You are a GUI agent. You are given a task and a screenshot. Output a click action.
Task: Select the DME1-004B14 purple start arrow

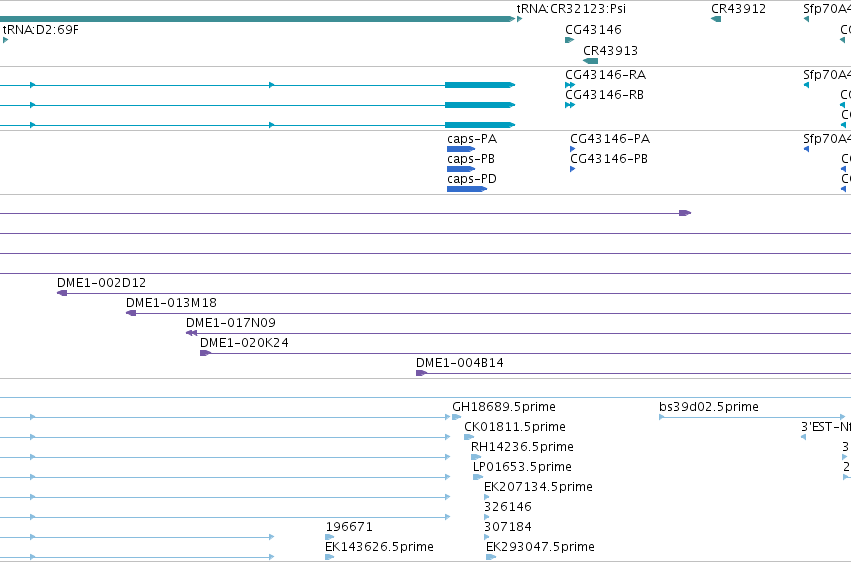(421, 373)
